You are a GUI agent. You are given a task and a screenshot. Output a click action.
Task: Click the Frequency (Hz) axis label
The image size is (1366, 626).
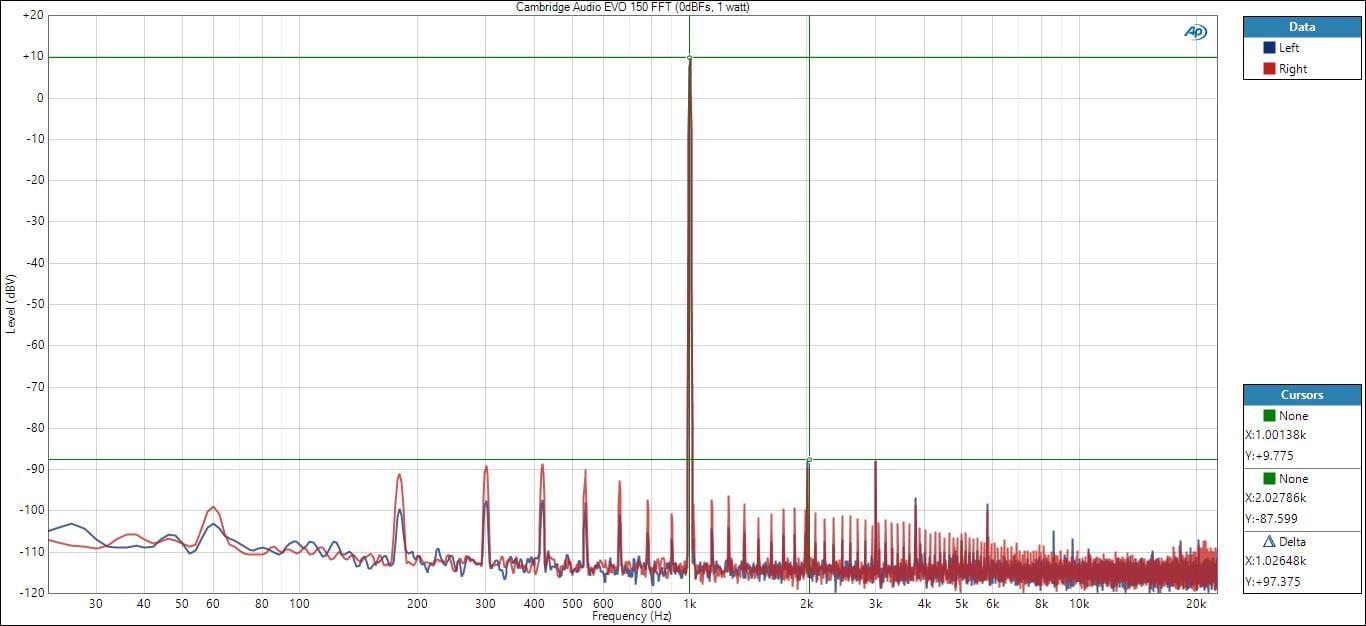click(x=631, y=617)
